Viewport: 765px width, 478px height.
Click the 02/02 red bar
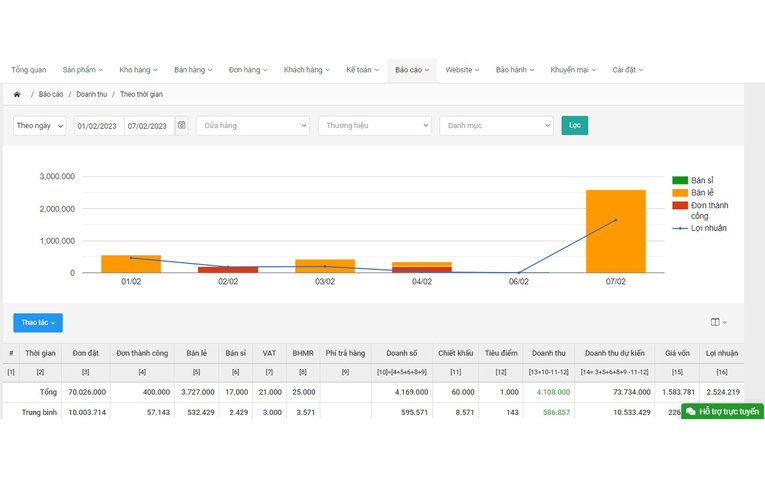coord(228,270)
